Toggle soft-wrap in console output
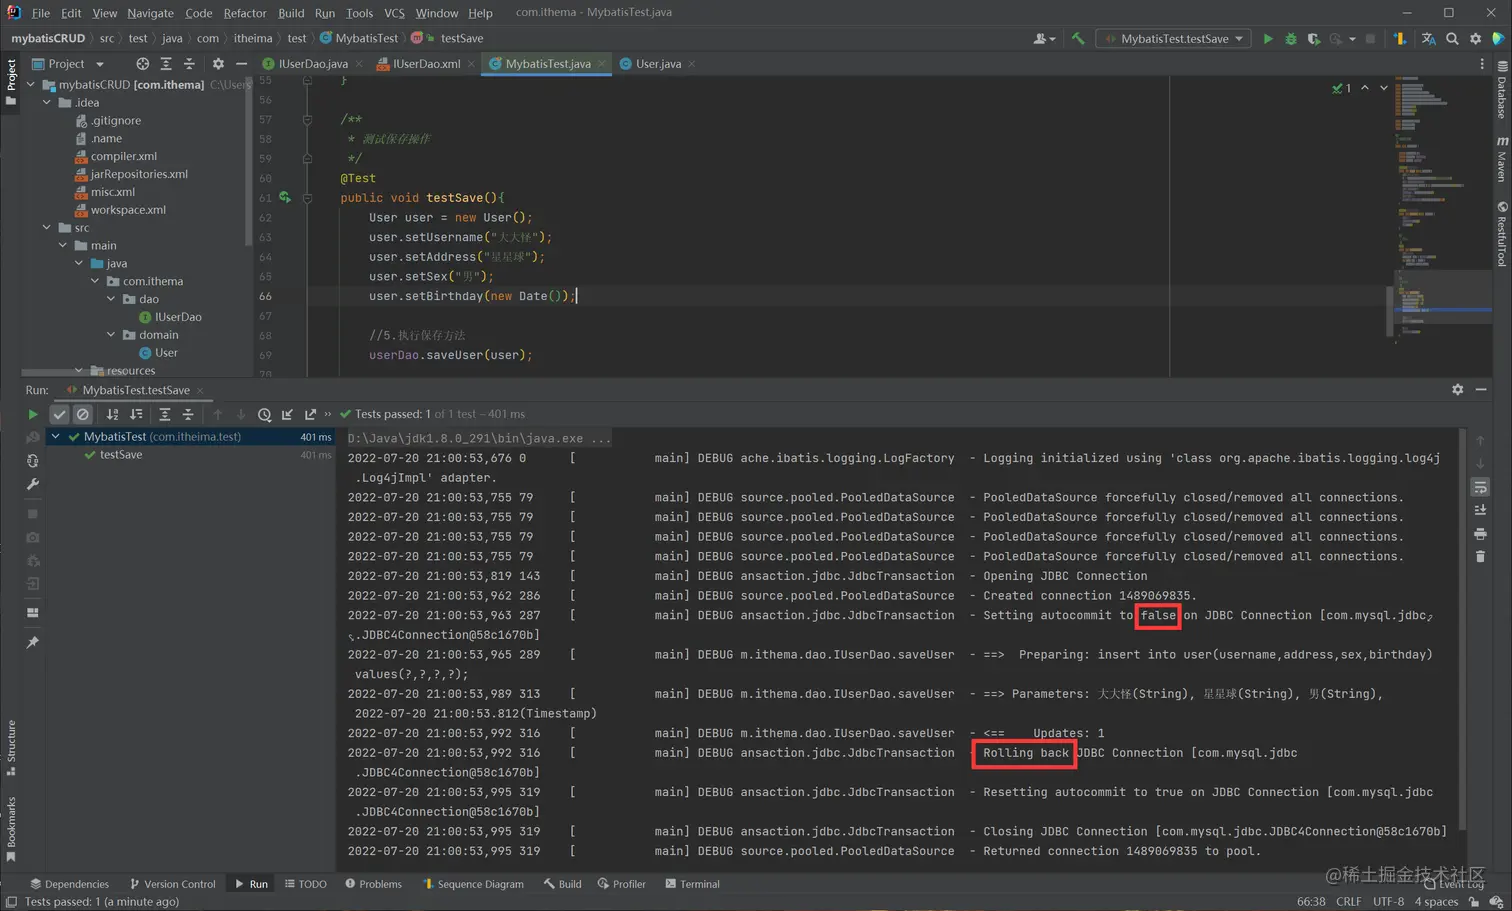This screenshot has height=911, width=1512. 1480,487
